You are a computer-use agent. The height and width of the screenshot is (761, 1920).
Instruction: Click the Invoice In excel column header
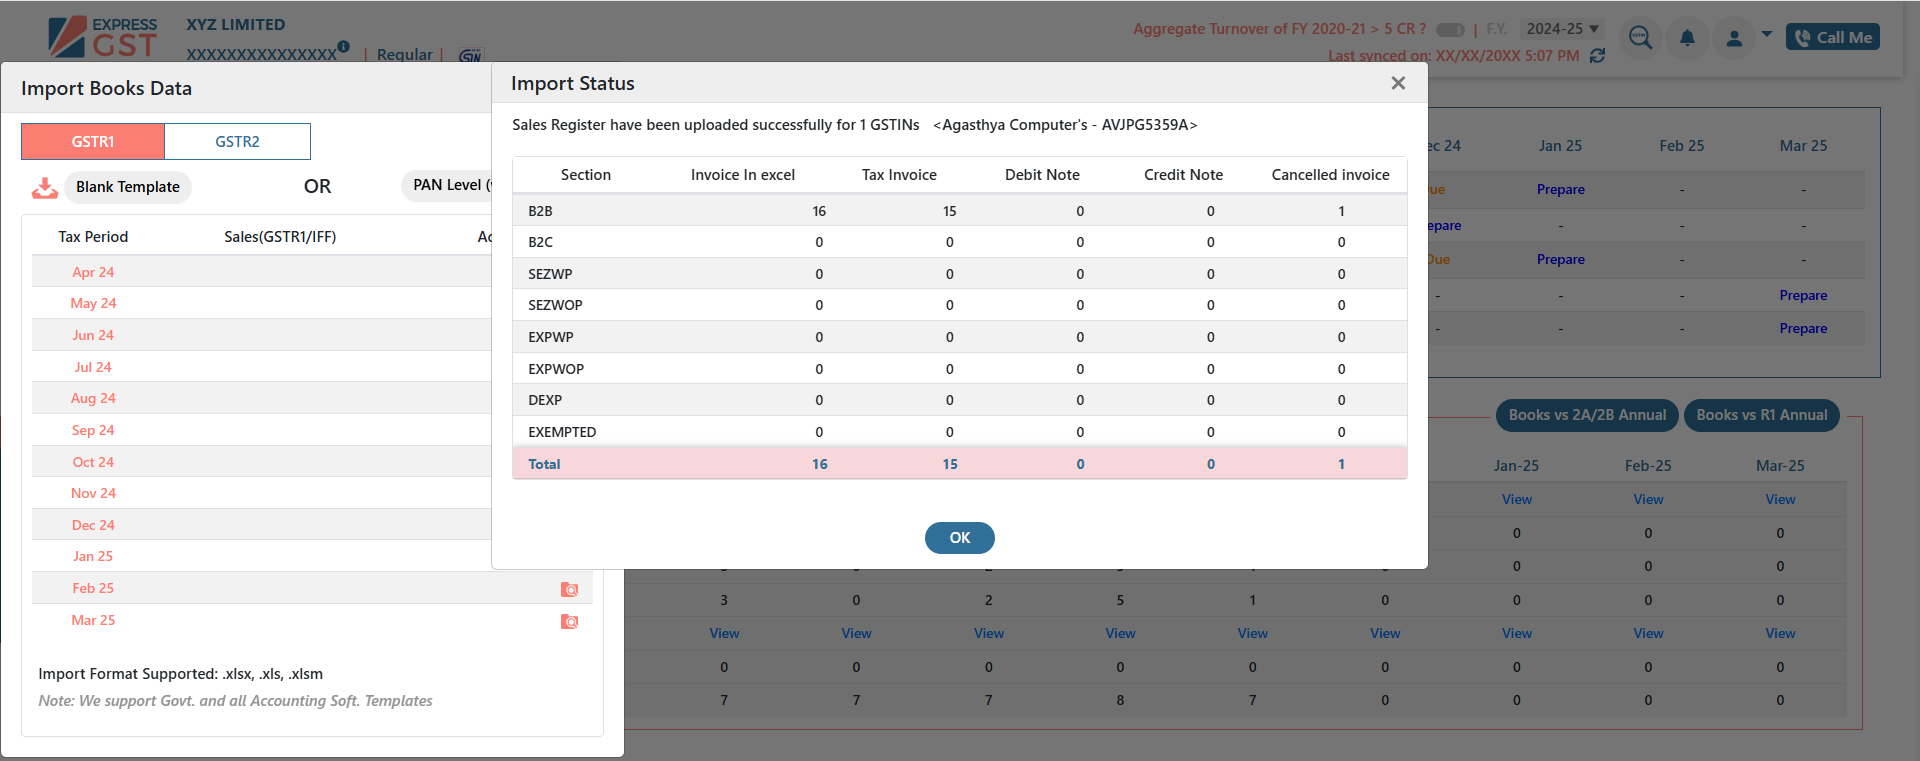[x=743, y=175]
